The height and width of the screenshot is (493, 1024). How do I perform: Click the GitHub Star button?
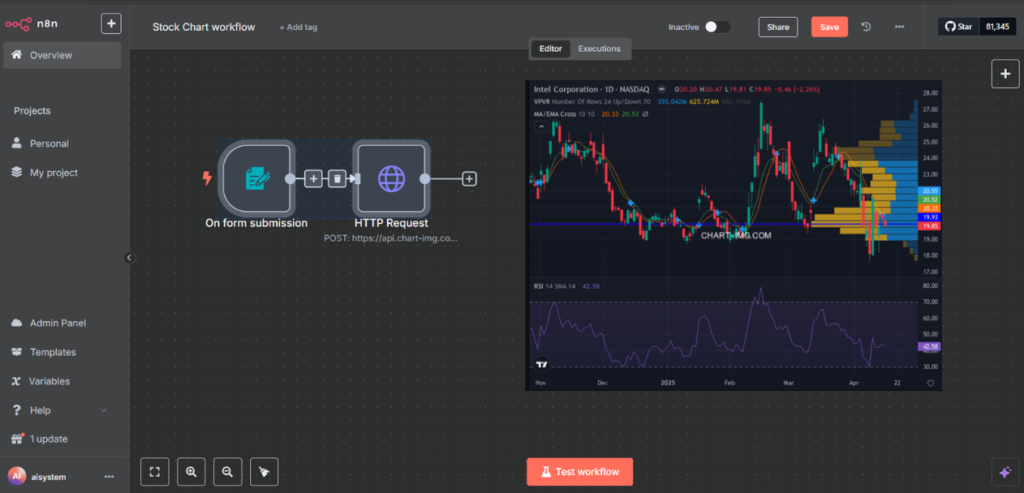[959, 27]
